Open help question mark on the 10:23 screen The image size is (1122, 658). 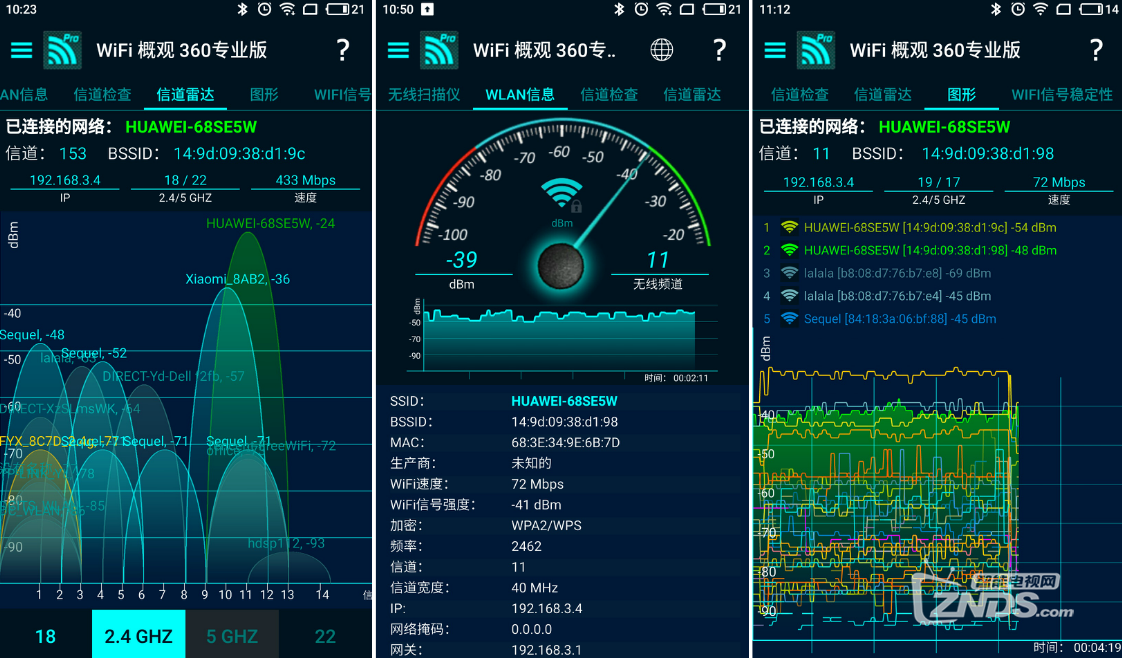pos(343,50)
